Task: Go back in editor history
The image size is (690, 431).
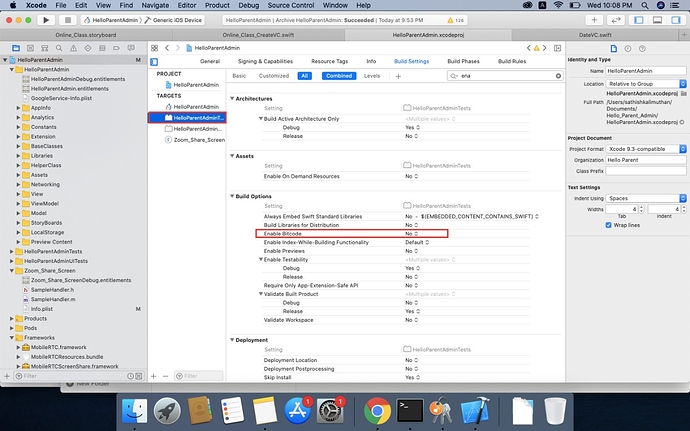Action: click(167, 48)
